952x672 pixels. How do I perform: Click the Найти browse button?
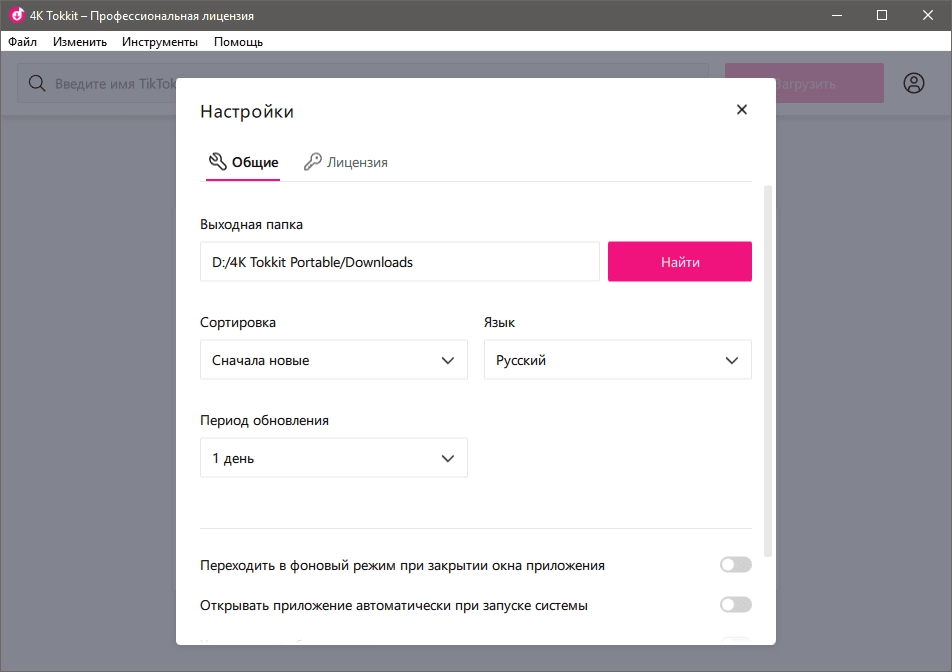[679, 262]
